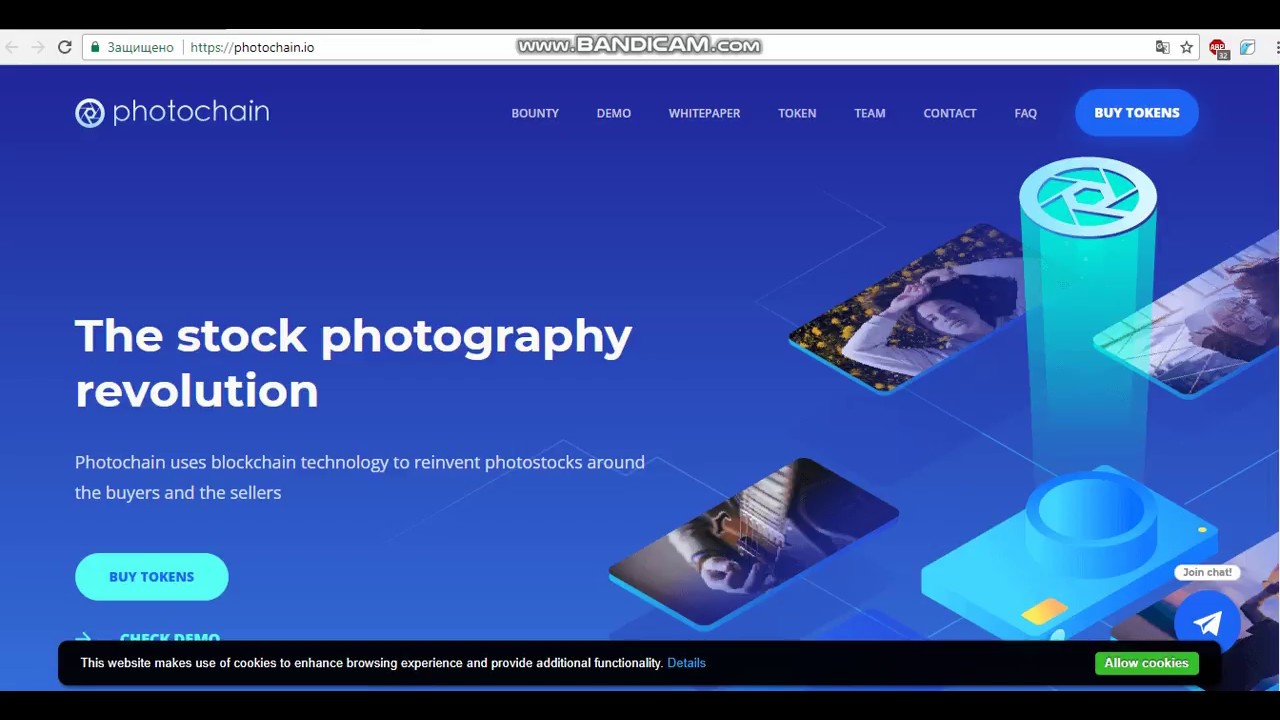
Task: Open the DEMO nav item
Action: pos(614,113)
